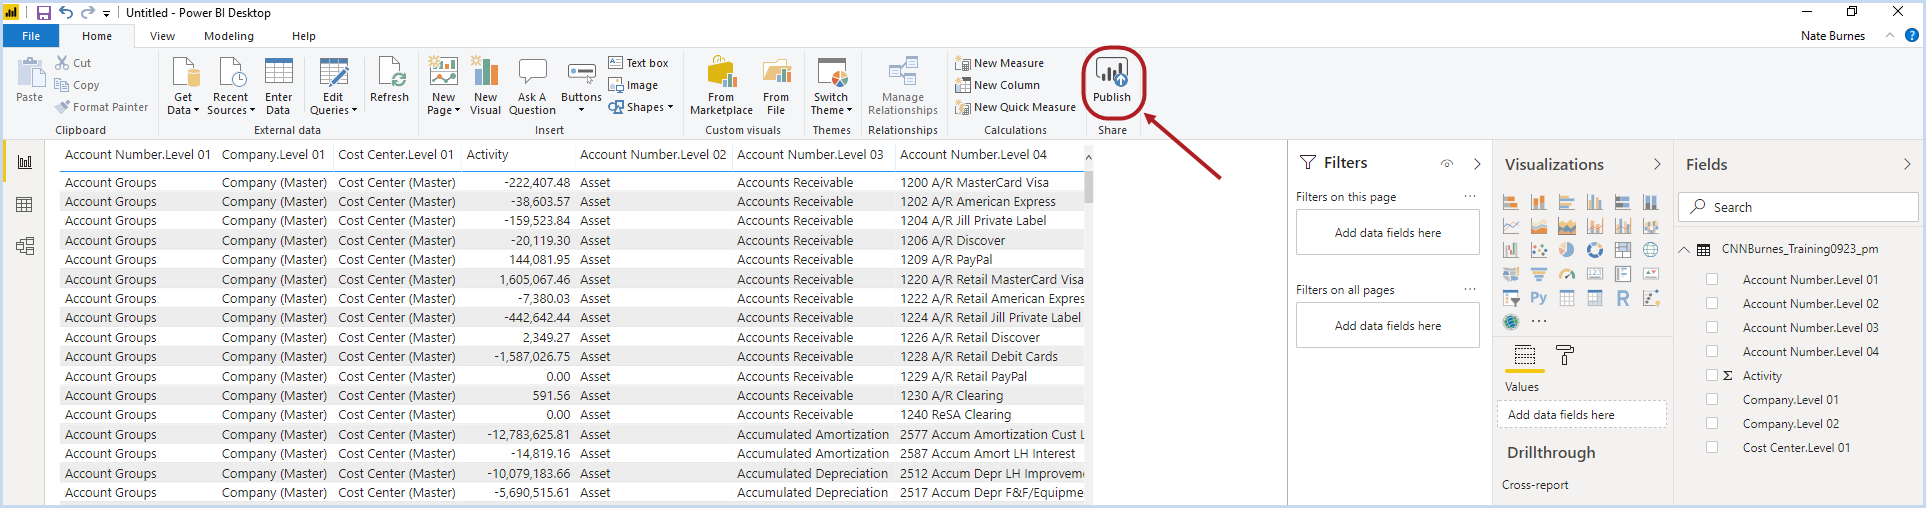Select the Pie chart visualization
This screenshot has width=1926, height=508.
tap(1566, 250)
